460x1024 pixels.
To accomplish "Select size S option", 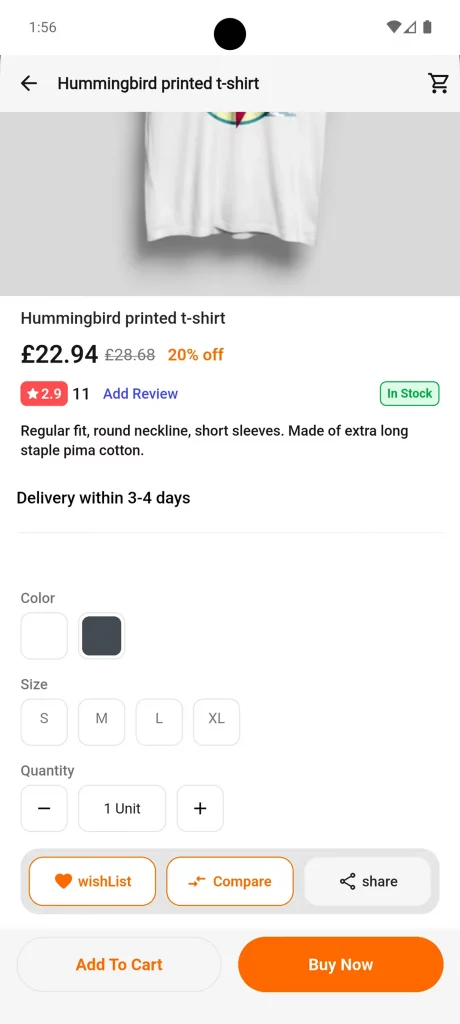I will pos(44,722).
